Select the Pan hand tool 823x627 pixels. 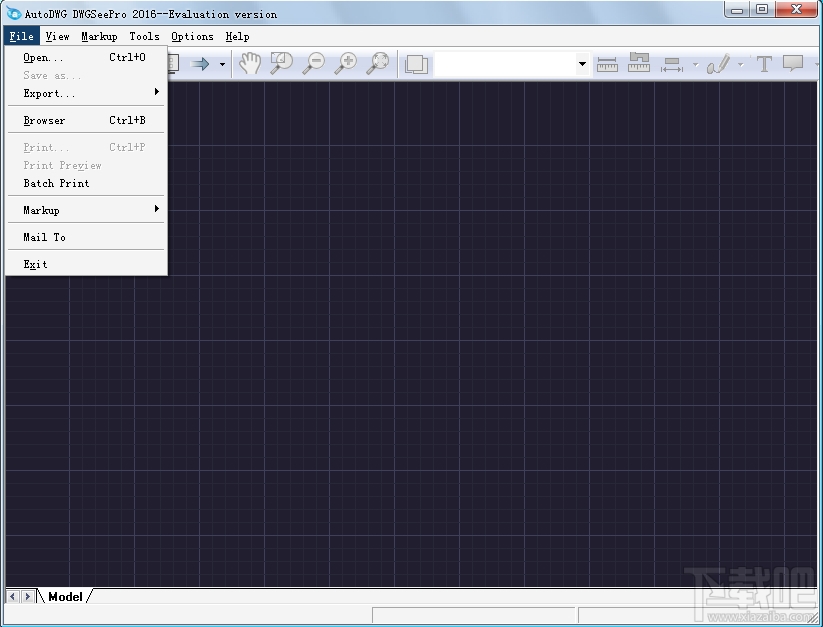tap(250, 63)
